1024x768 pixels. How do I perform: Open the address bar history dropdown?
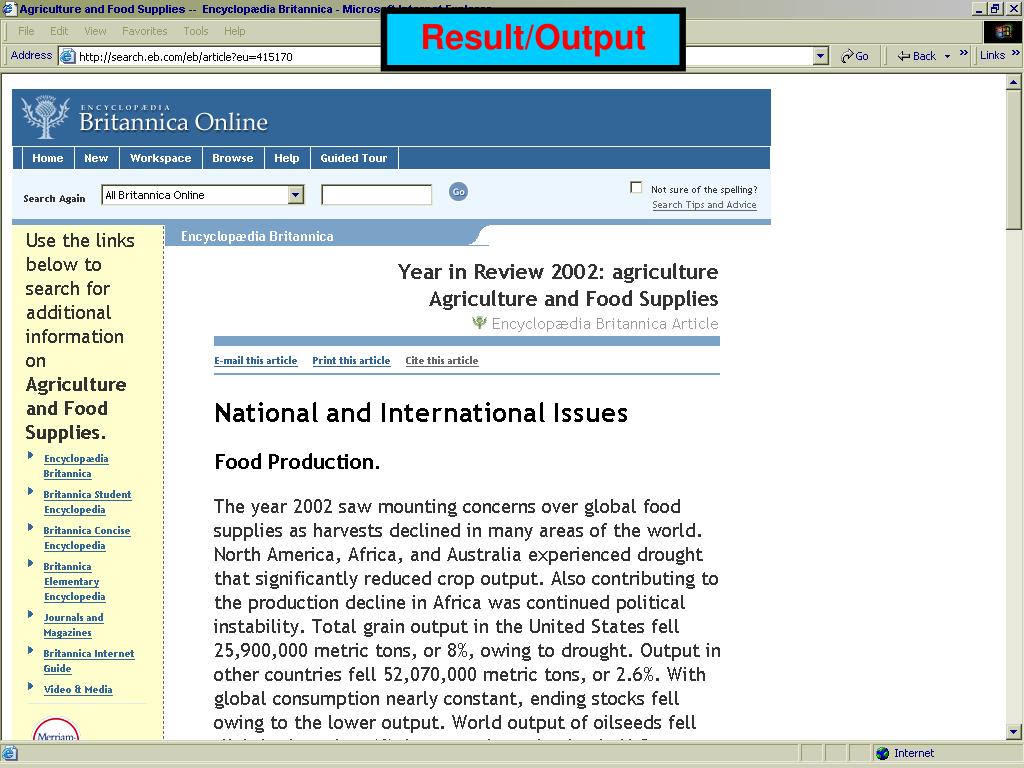(x=822, y=56)
